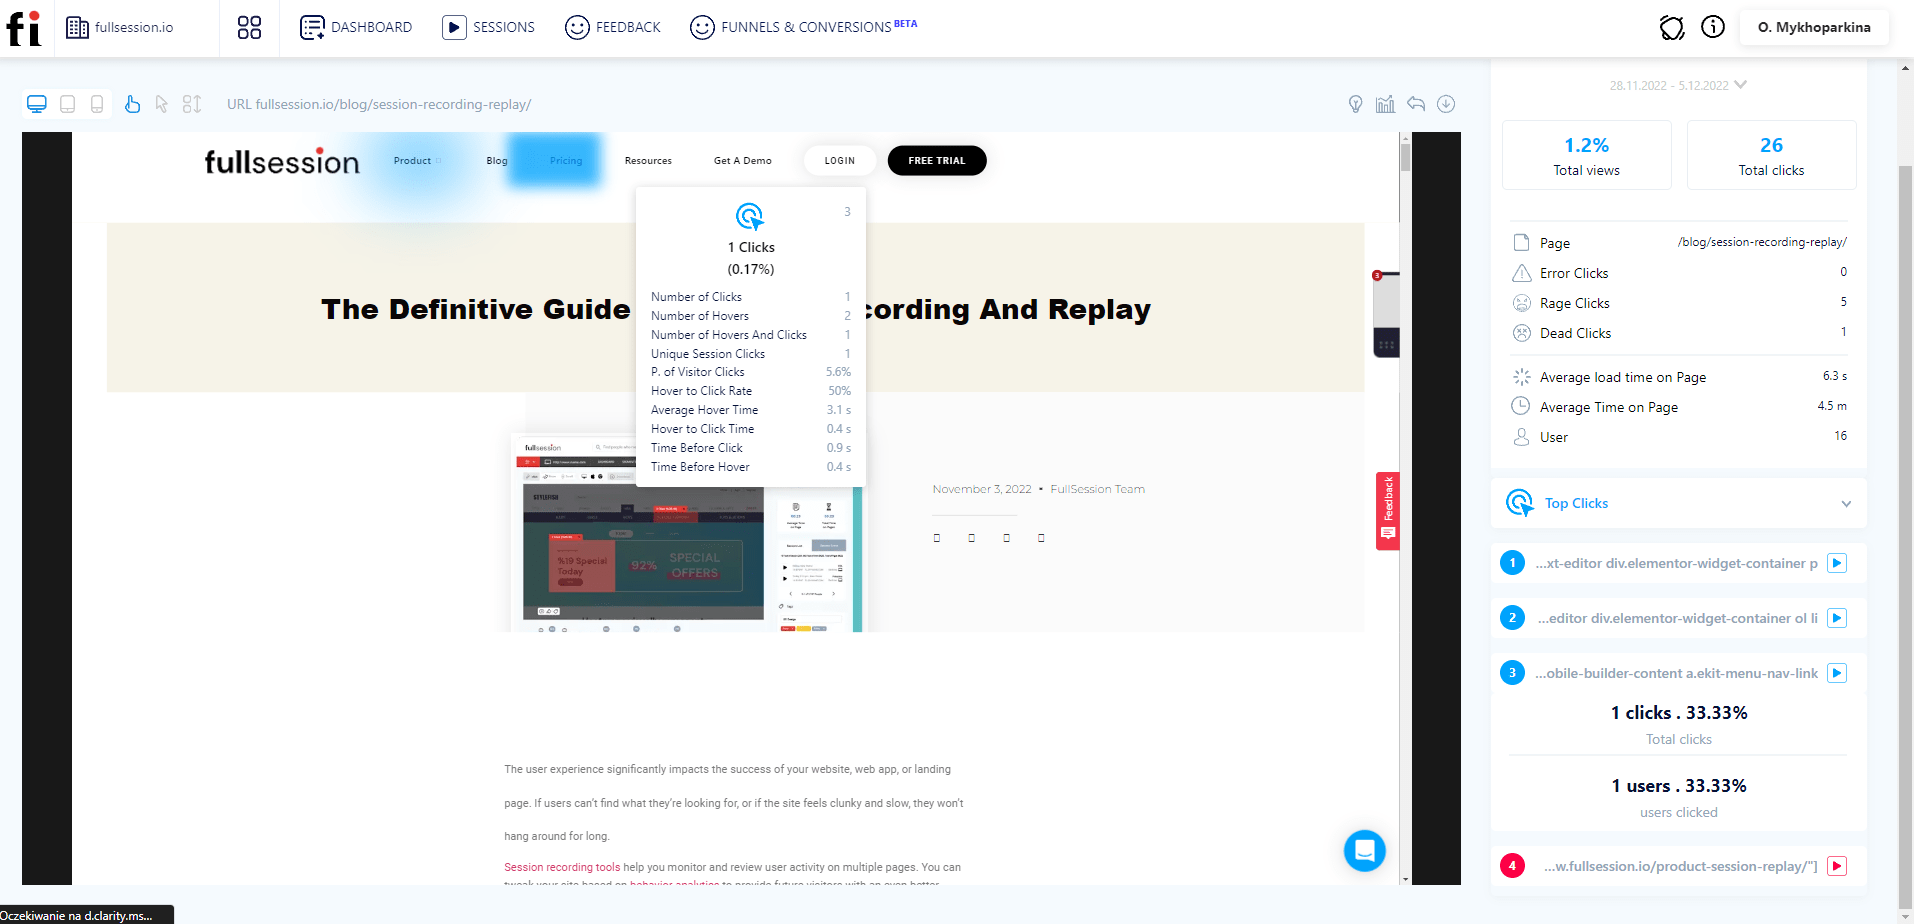Screen dimensions: 1914x924
Task: Switch to the Feedback tab
Action: [613, 28]
